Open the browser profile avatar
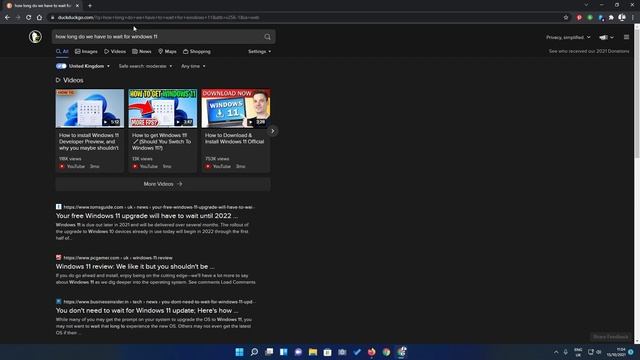 click(622, 18)
